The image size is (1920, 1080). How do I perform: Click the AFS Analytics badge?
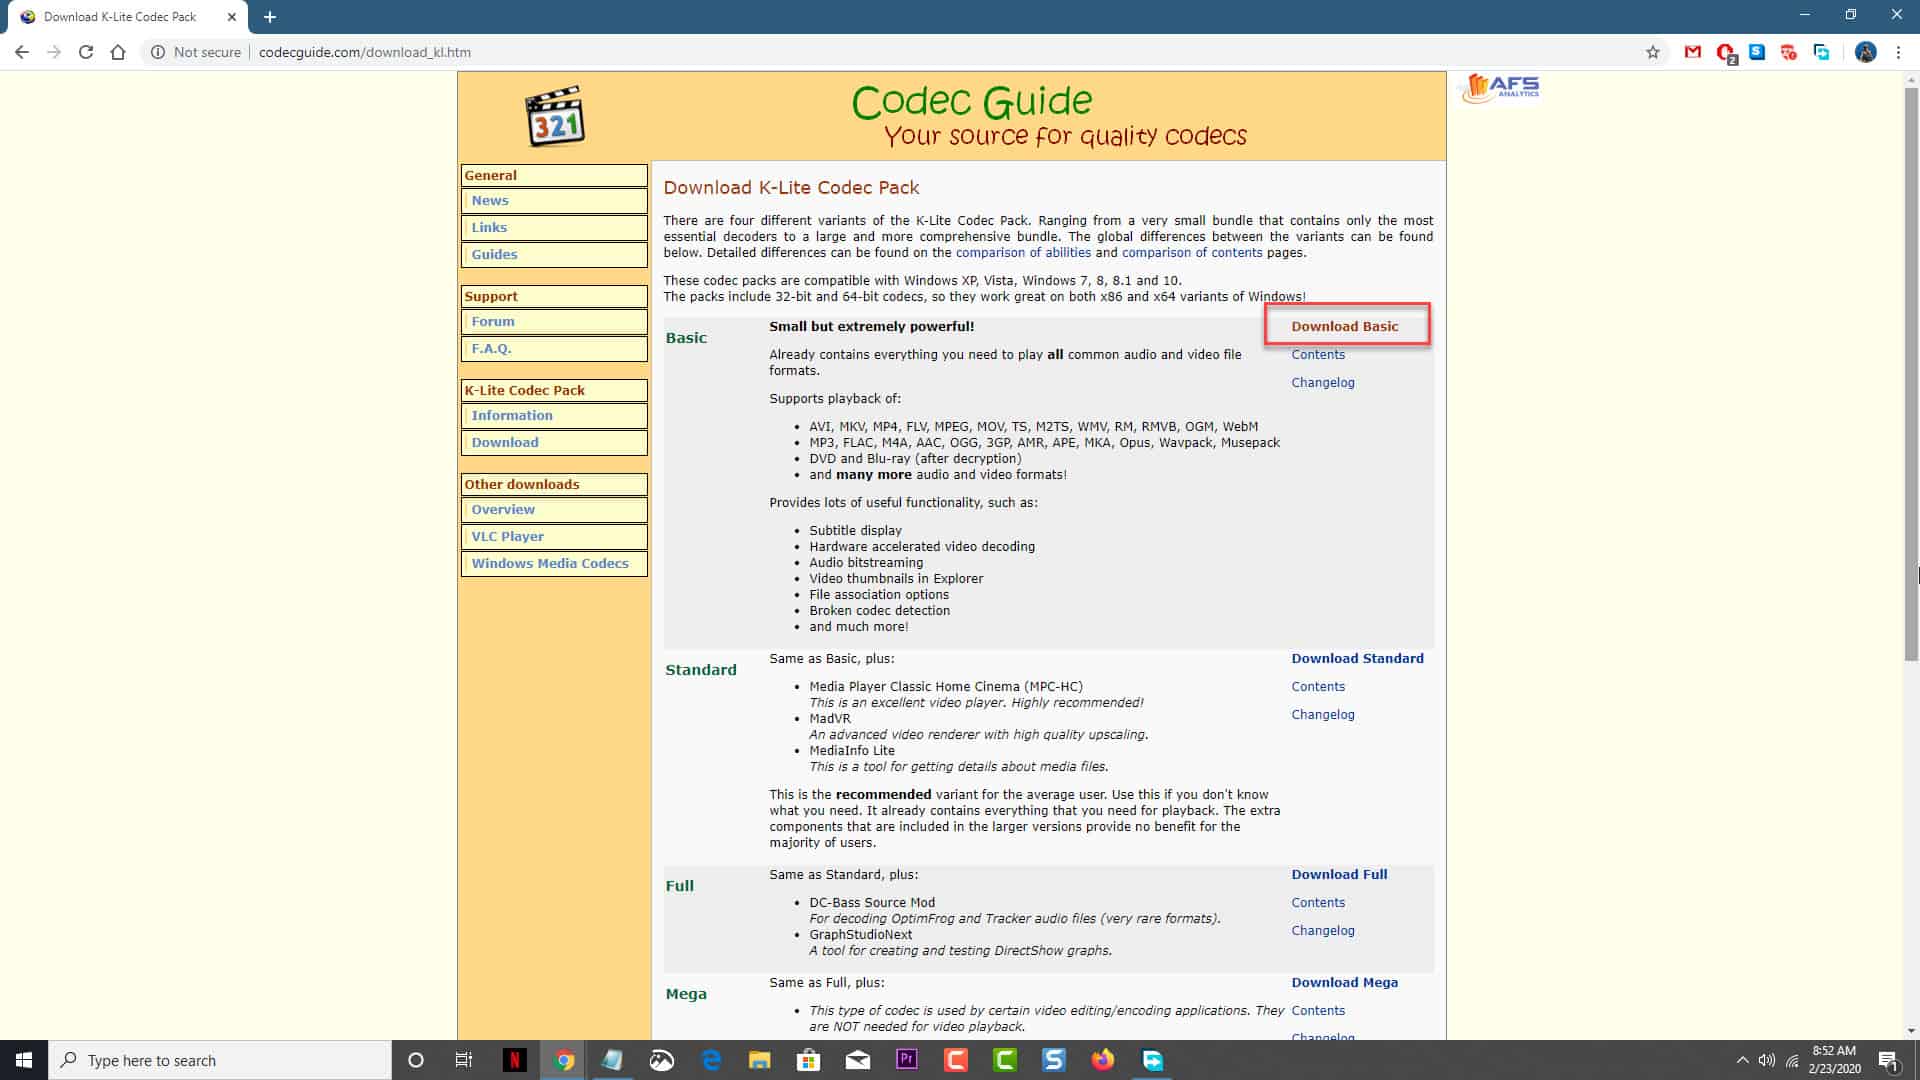pyautogui.click(x=1501, y=88)
